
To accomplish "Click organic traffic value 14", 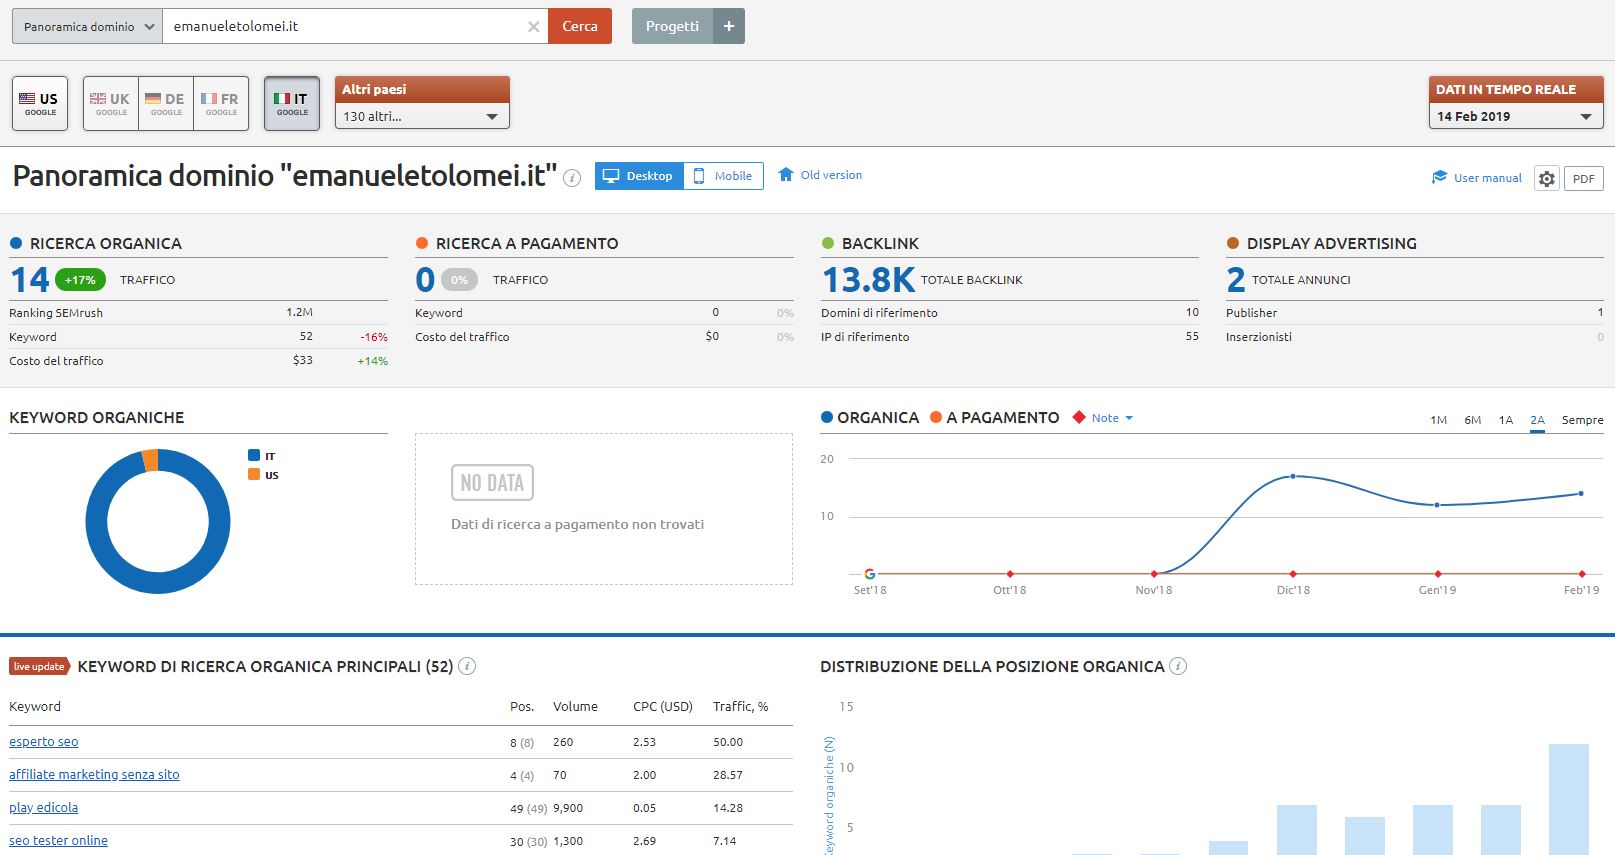I will click(x=30, y=279).
